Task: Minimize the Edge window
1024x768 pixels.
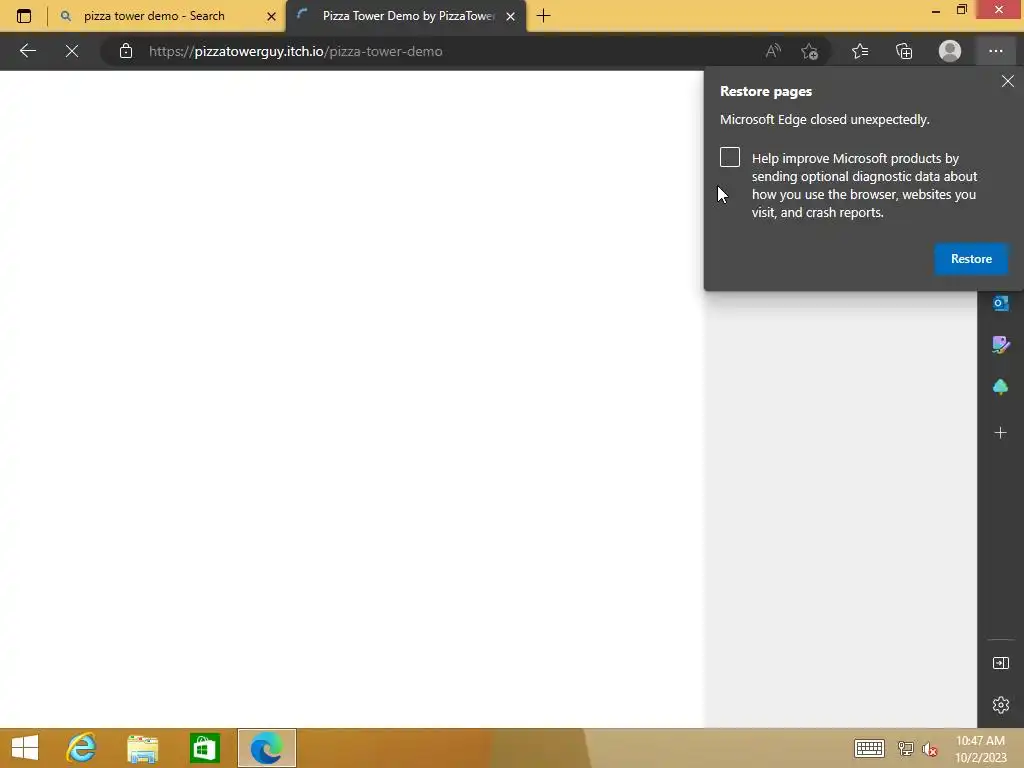Action: (936, 10)
